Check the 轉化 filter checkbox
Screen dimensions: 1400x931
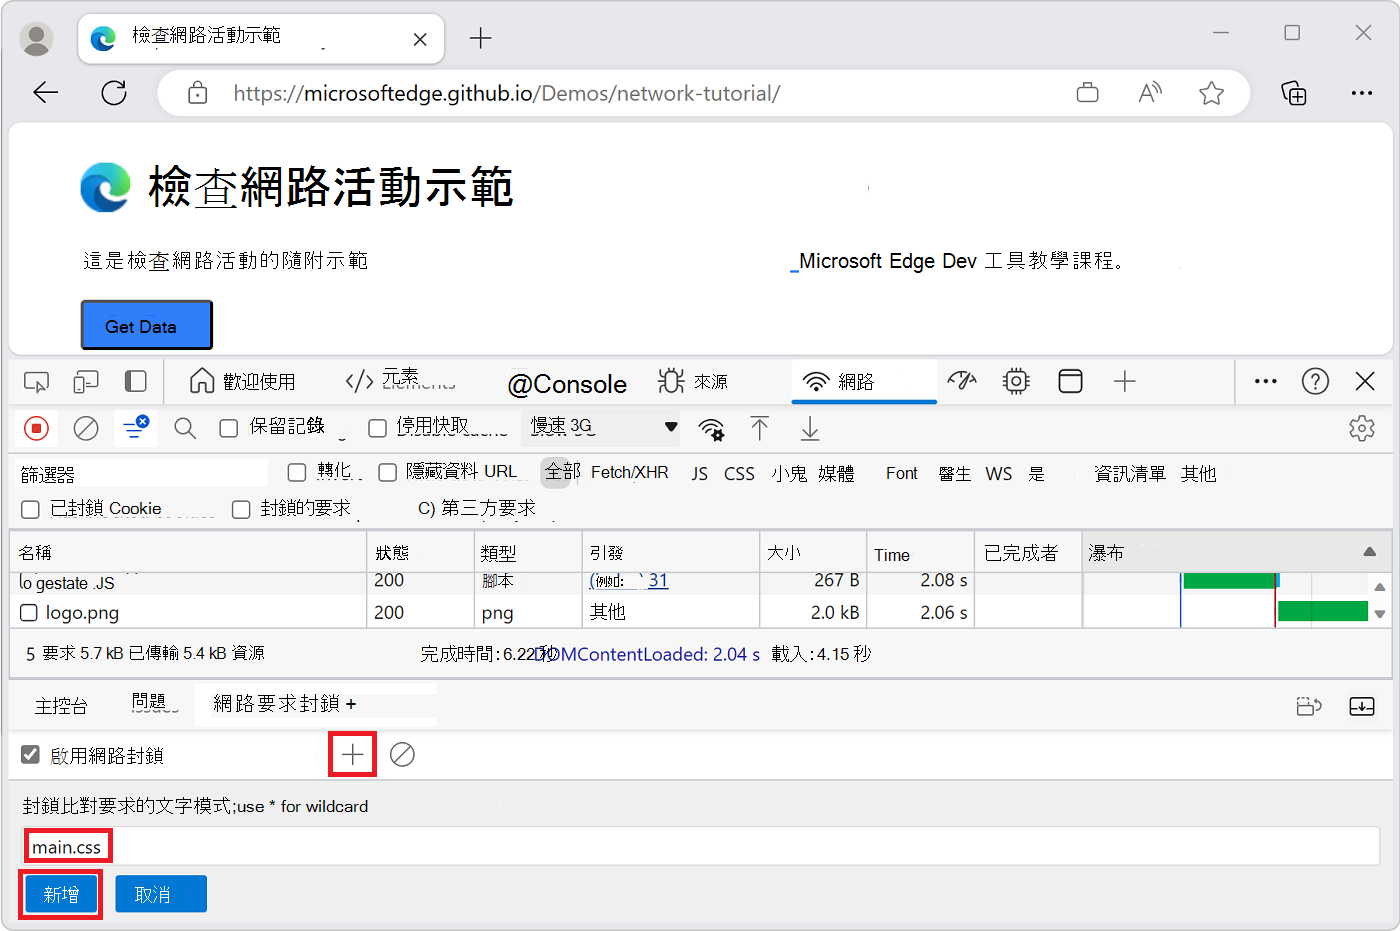297,472
